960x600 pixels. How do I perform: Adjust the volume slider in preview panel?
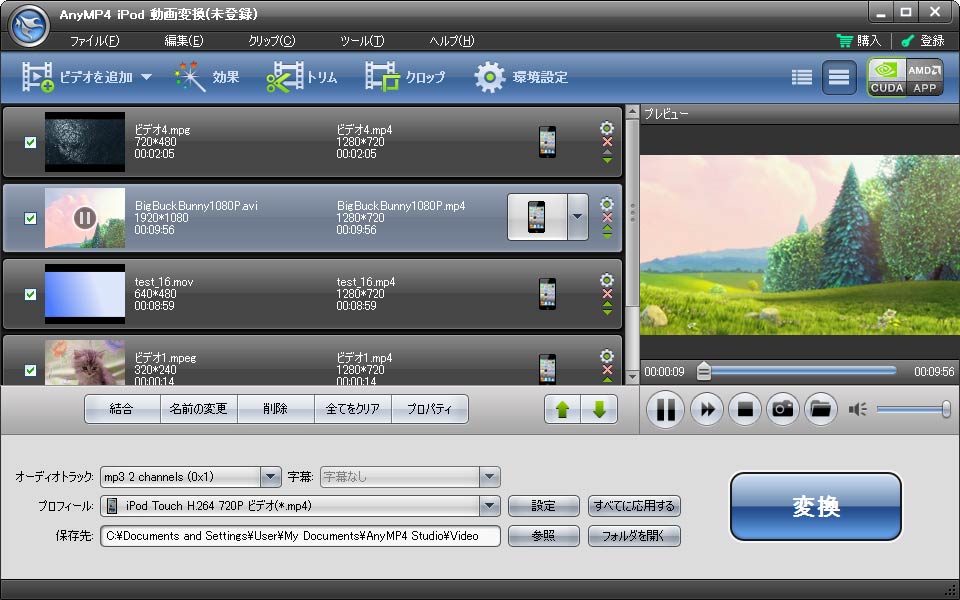[x=911, y=409]
